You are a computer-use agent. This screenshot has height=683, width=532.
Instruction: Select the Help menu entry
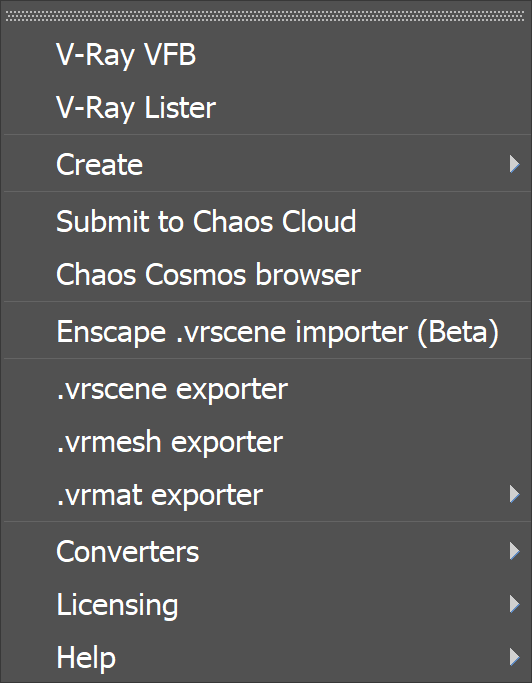click(x=266, y=657)
